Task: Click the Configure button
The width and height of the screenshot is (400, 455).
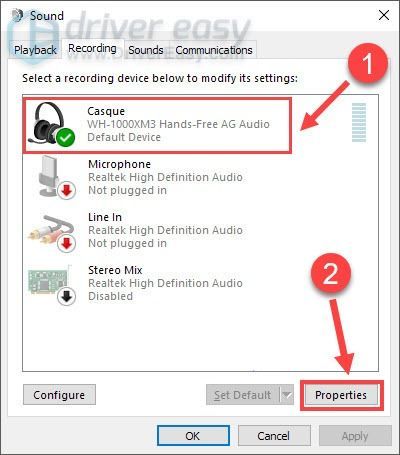Action: (59, 395)
